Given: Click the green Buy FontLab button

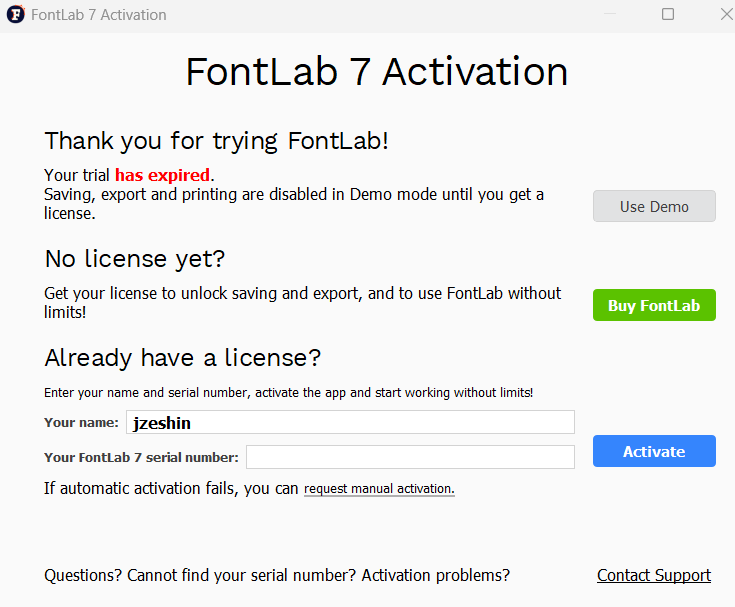Looking at the screenshot, I should click(654, 306).
